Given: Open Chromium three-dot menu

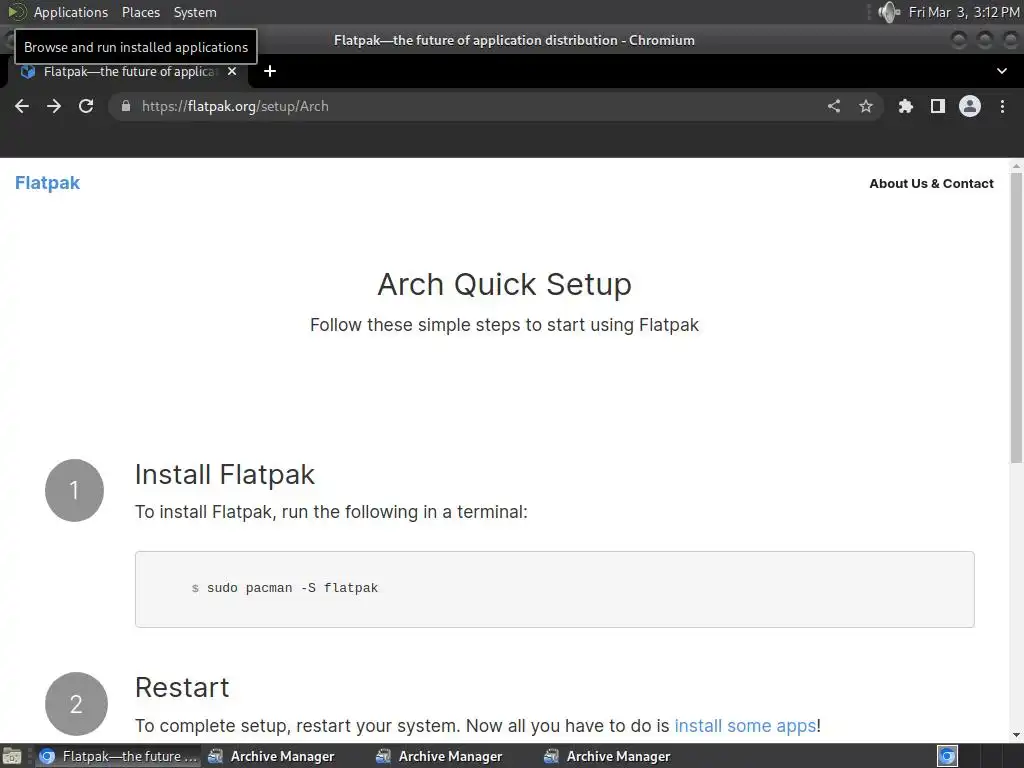Looking at the screenshot, I should point(1002,106).
